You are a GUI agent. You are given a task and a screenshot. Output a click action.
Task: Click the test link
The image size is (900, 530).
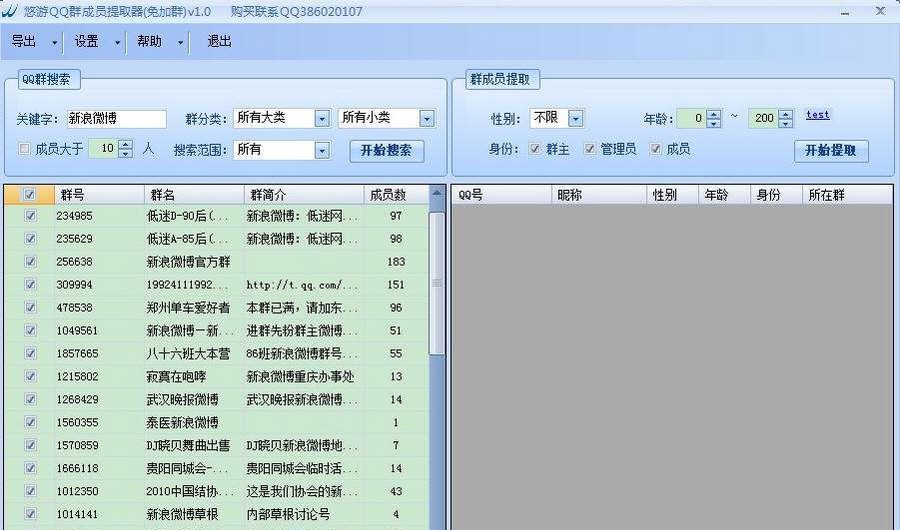point(817,115)
